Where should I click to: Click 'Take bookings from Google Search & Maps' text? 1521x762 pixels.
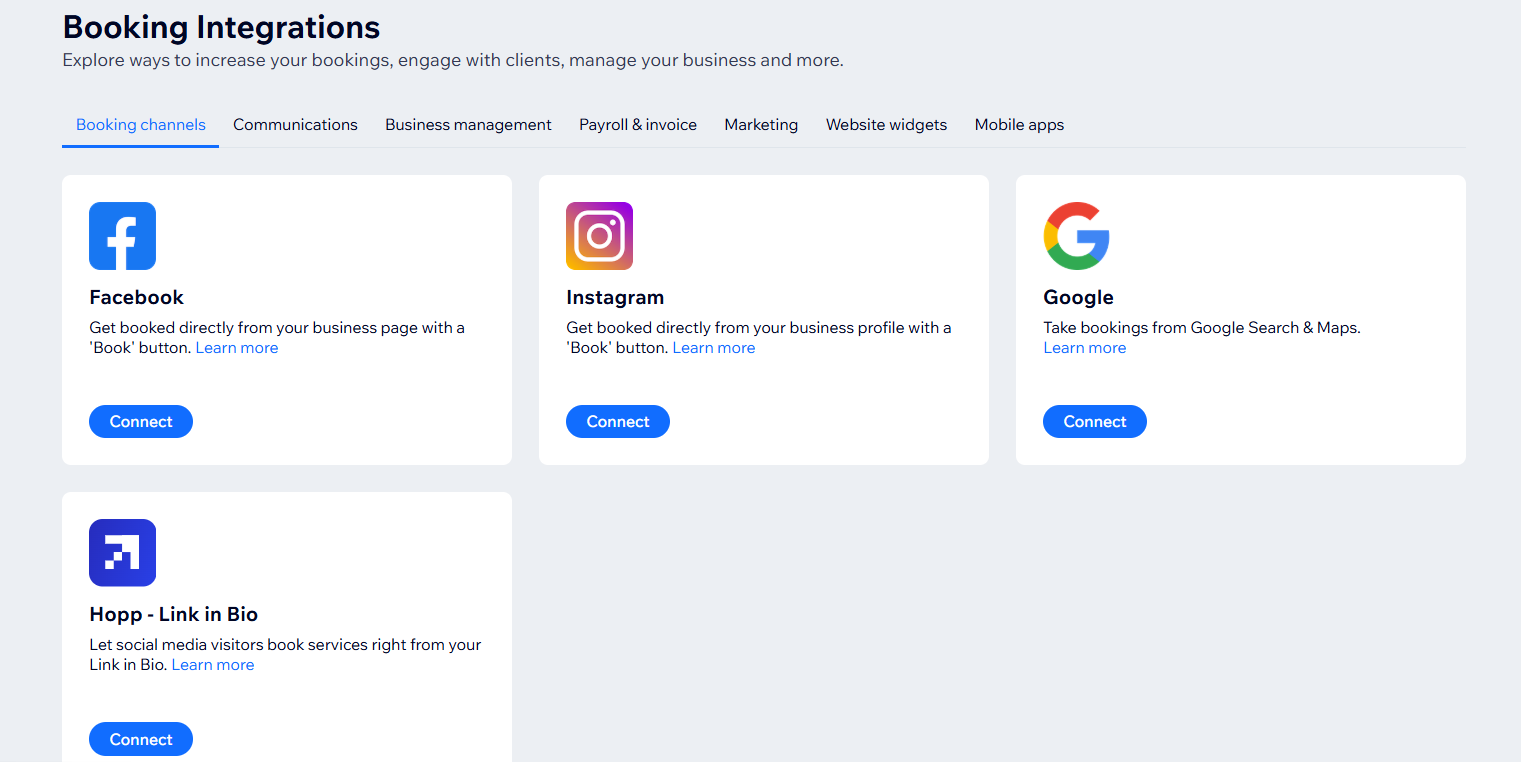click(1202, 327)
